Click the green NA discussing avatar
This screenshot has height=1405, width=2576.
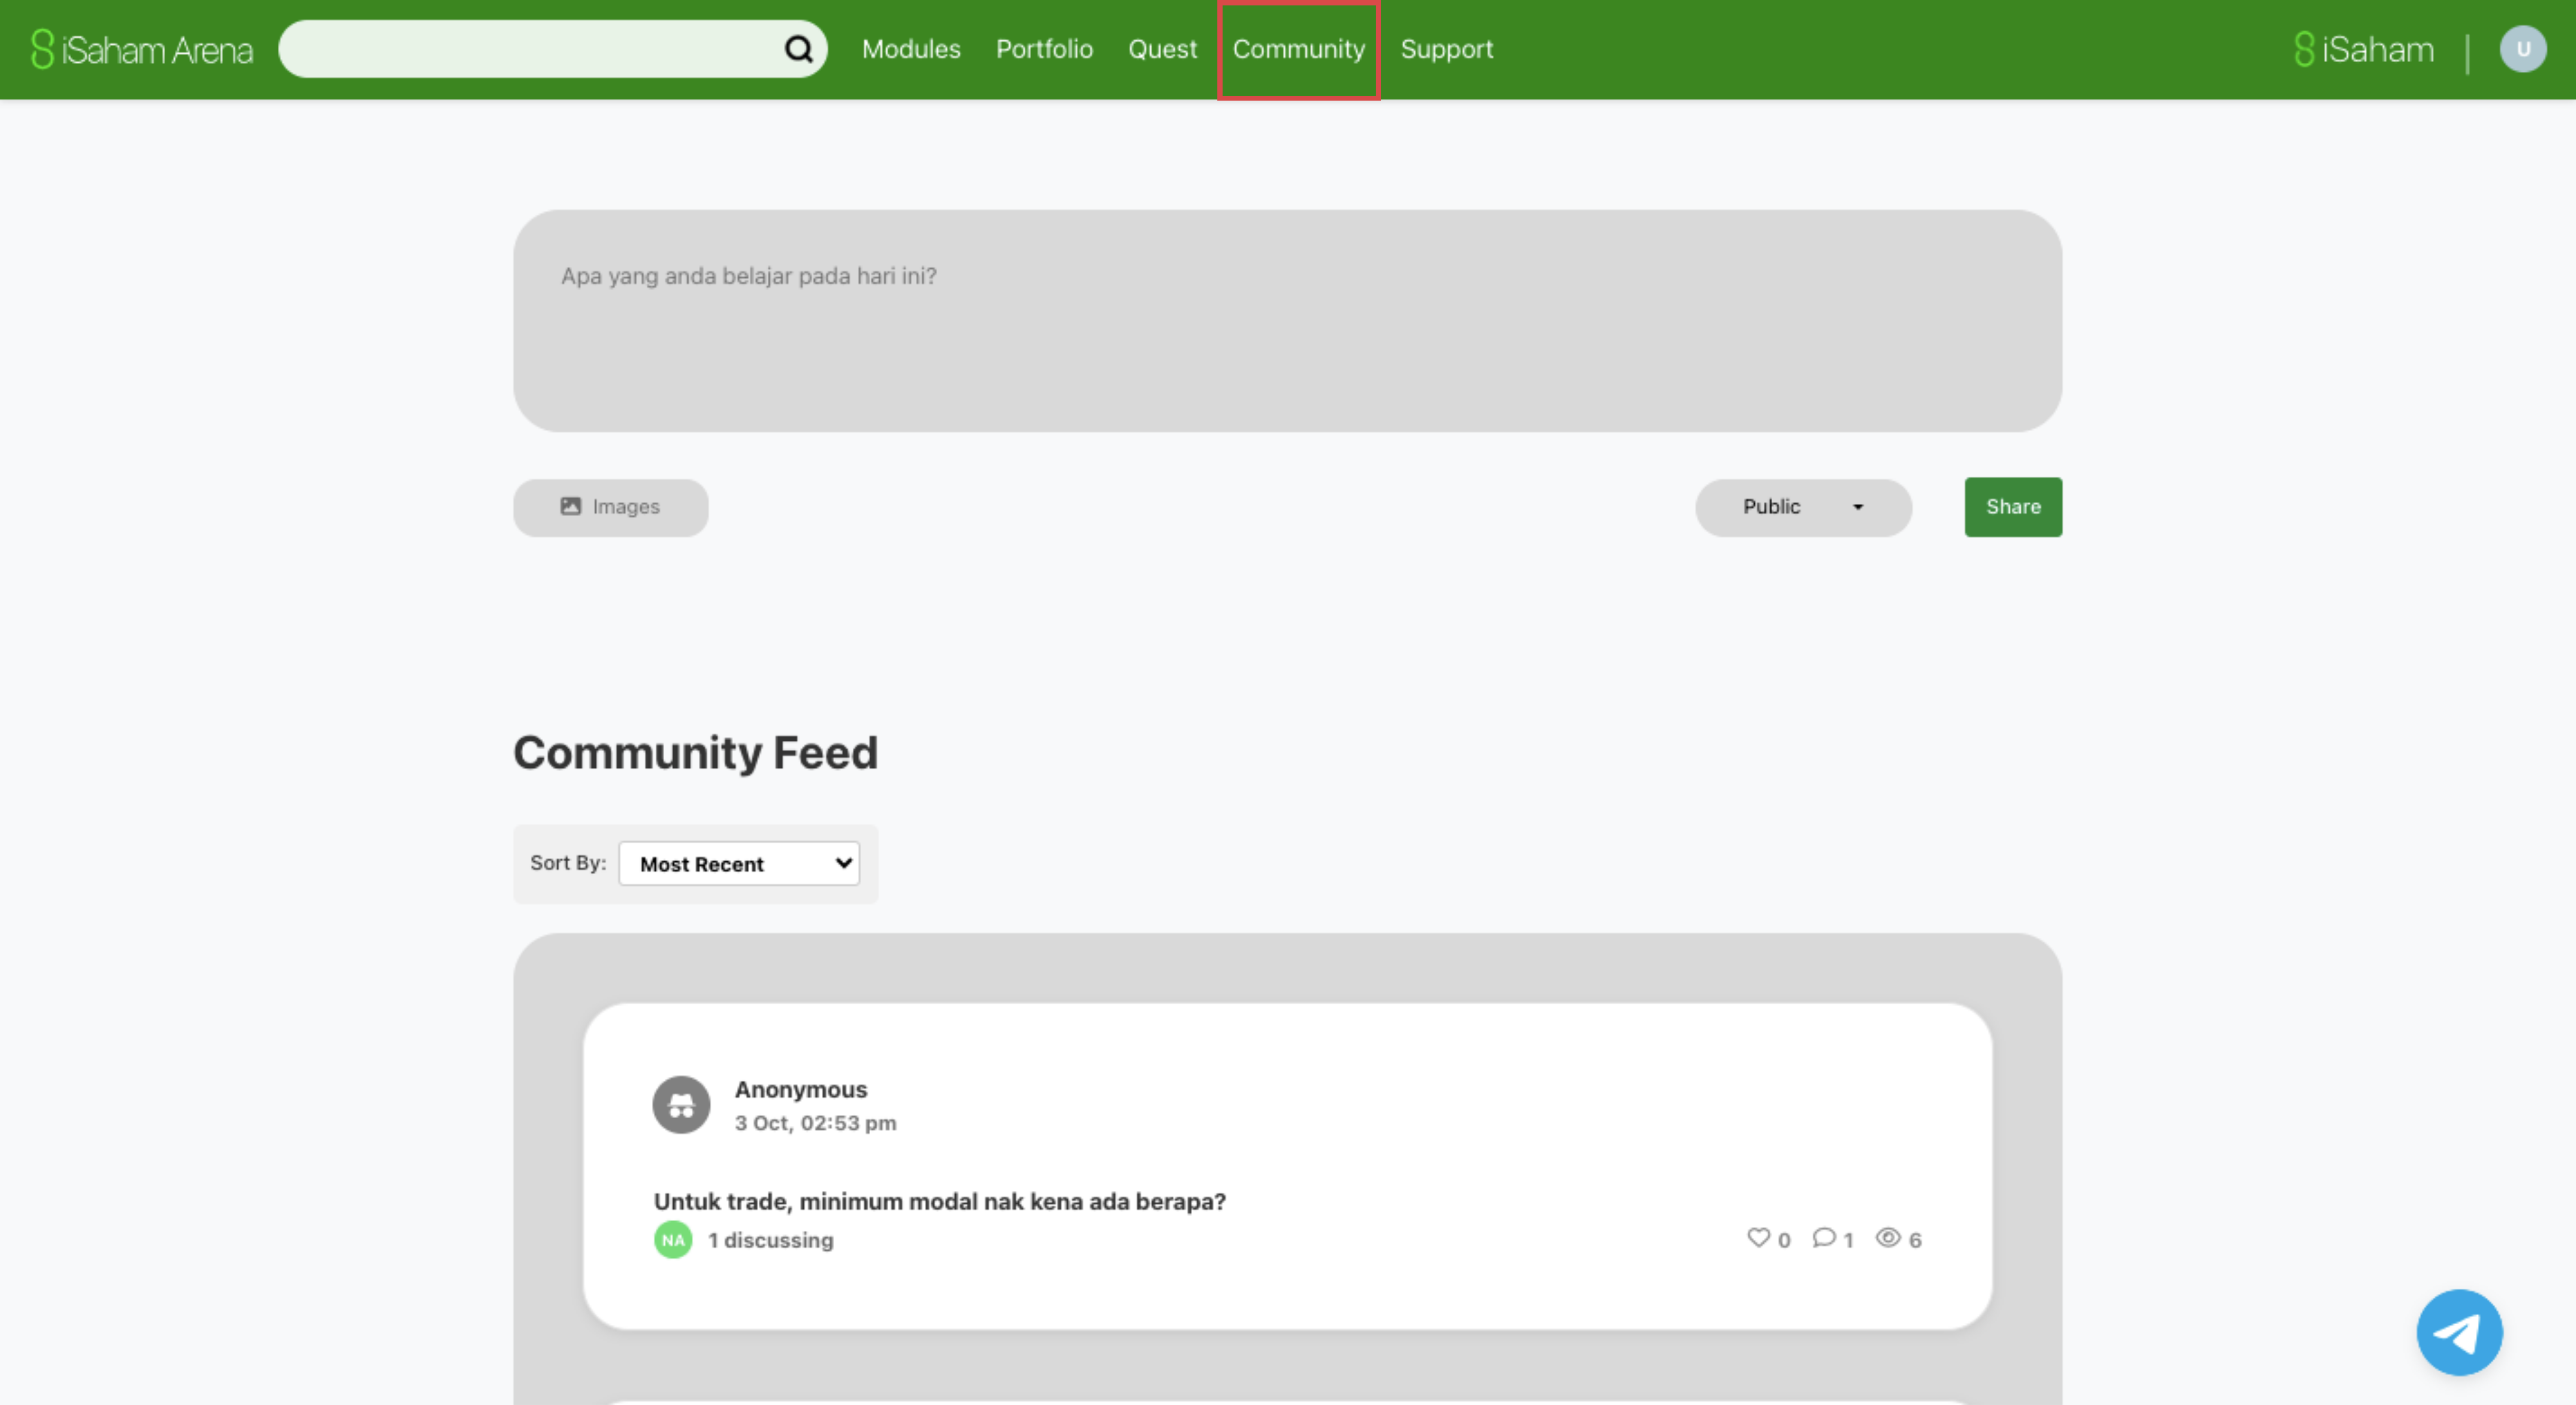pyautogui.click(x=673, y=1240)
